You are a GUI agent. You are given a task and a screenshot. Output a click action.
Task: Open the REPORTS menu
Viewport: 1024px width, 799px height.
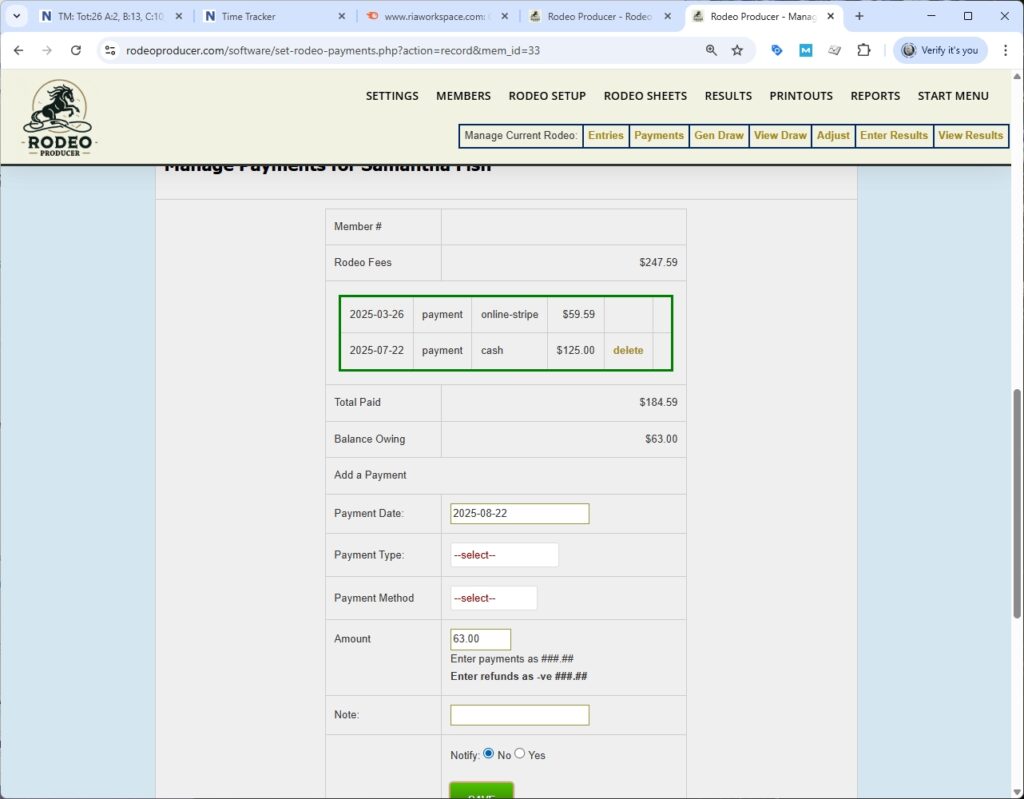pyautogui.click(x=875, y=96)
